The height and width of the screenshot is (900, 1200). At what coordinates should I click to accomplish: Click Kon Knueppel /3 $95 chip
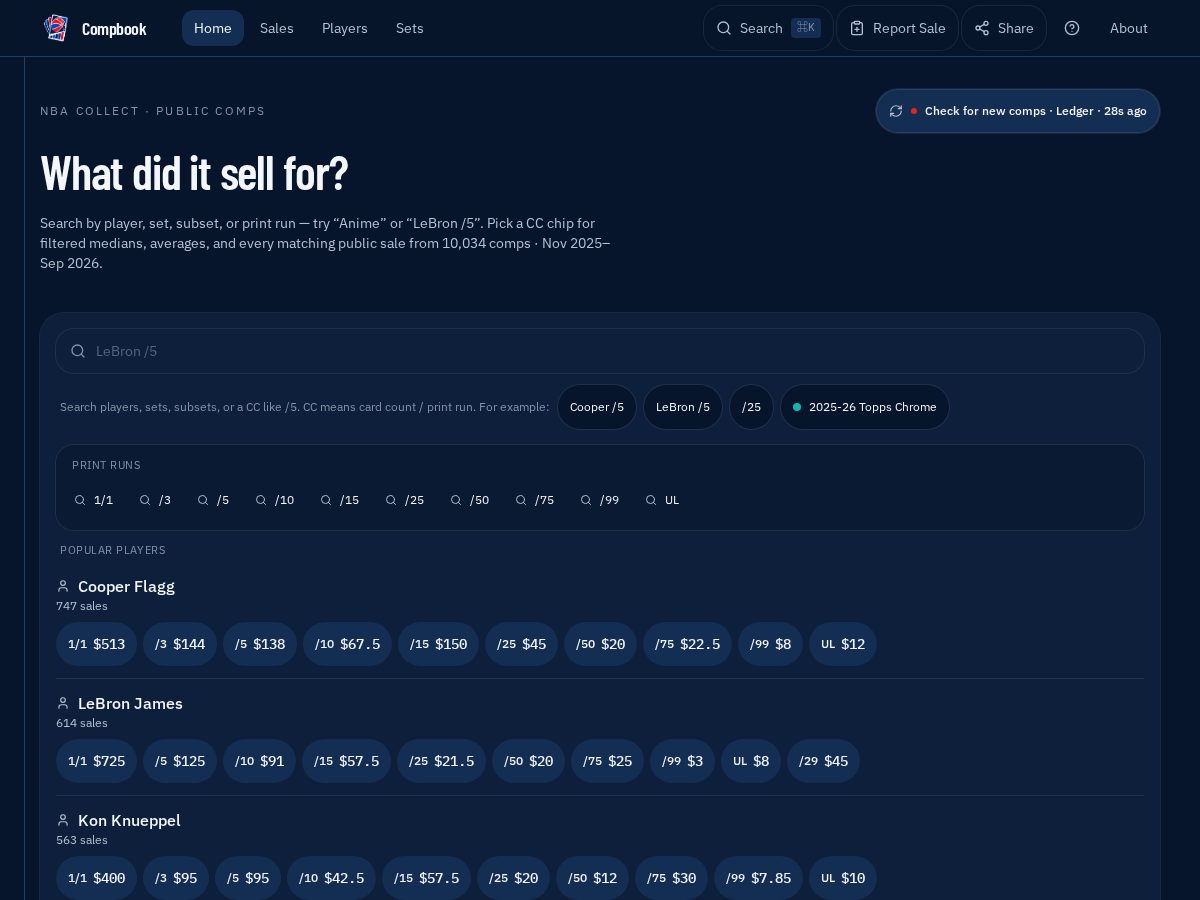[176, 878]
